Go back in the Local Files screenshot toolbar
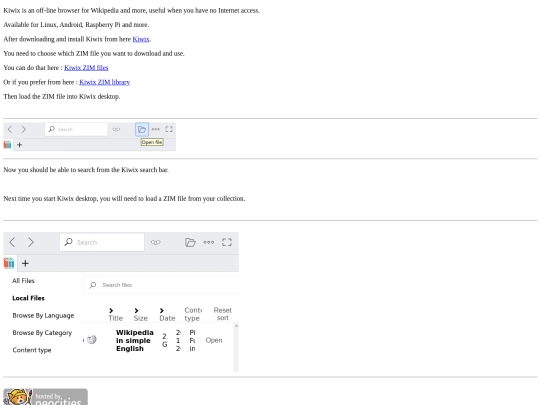The height and width of the screenshot is (405, 540). 12,242
